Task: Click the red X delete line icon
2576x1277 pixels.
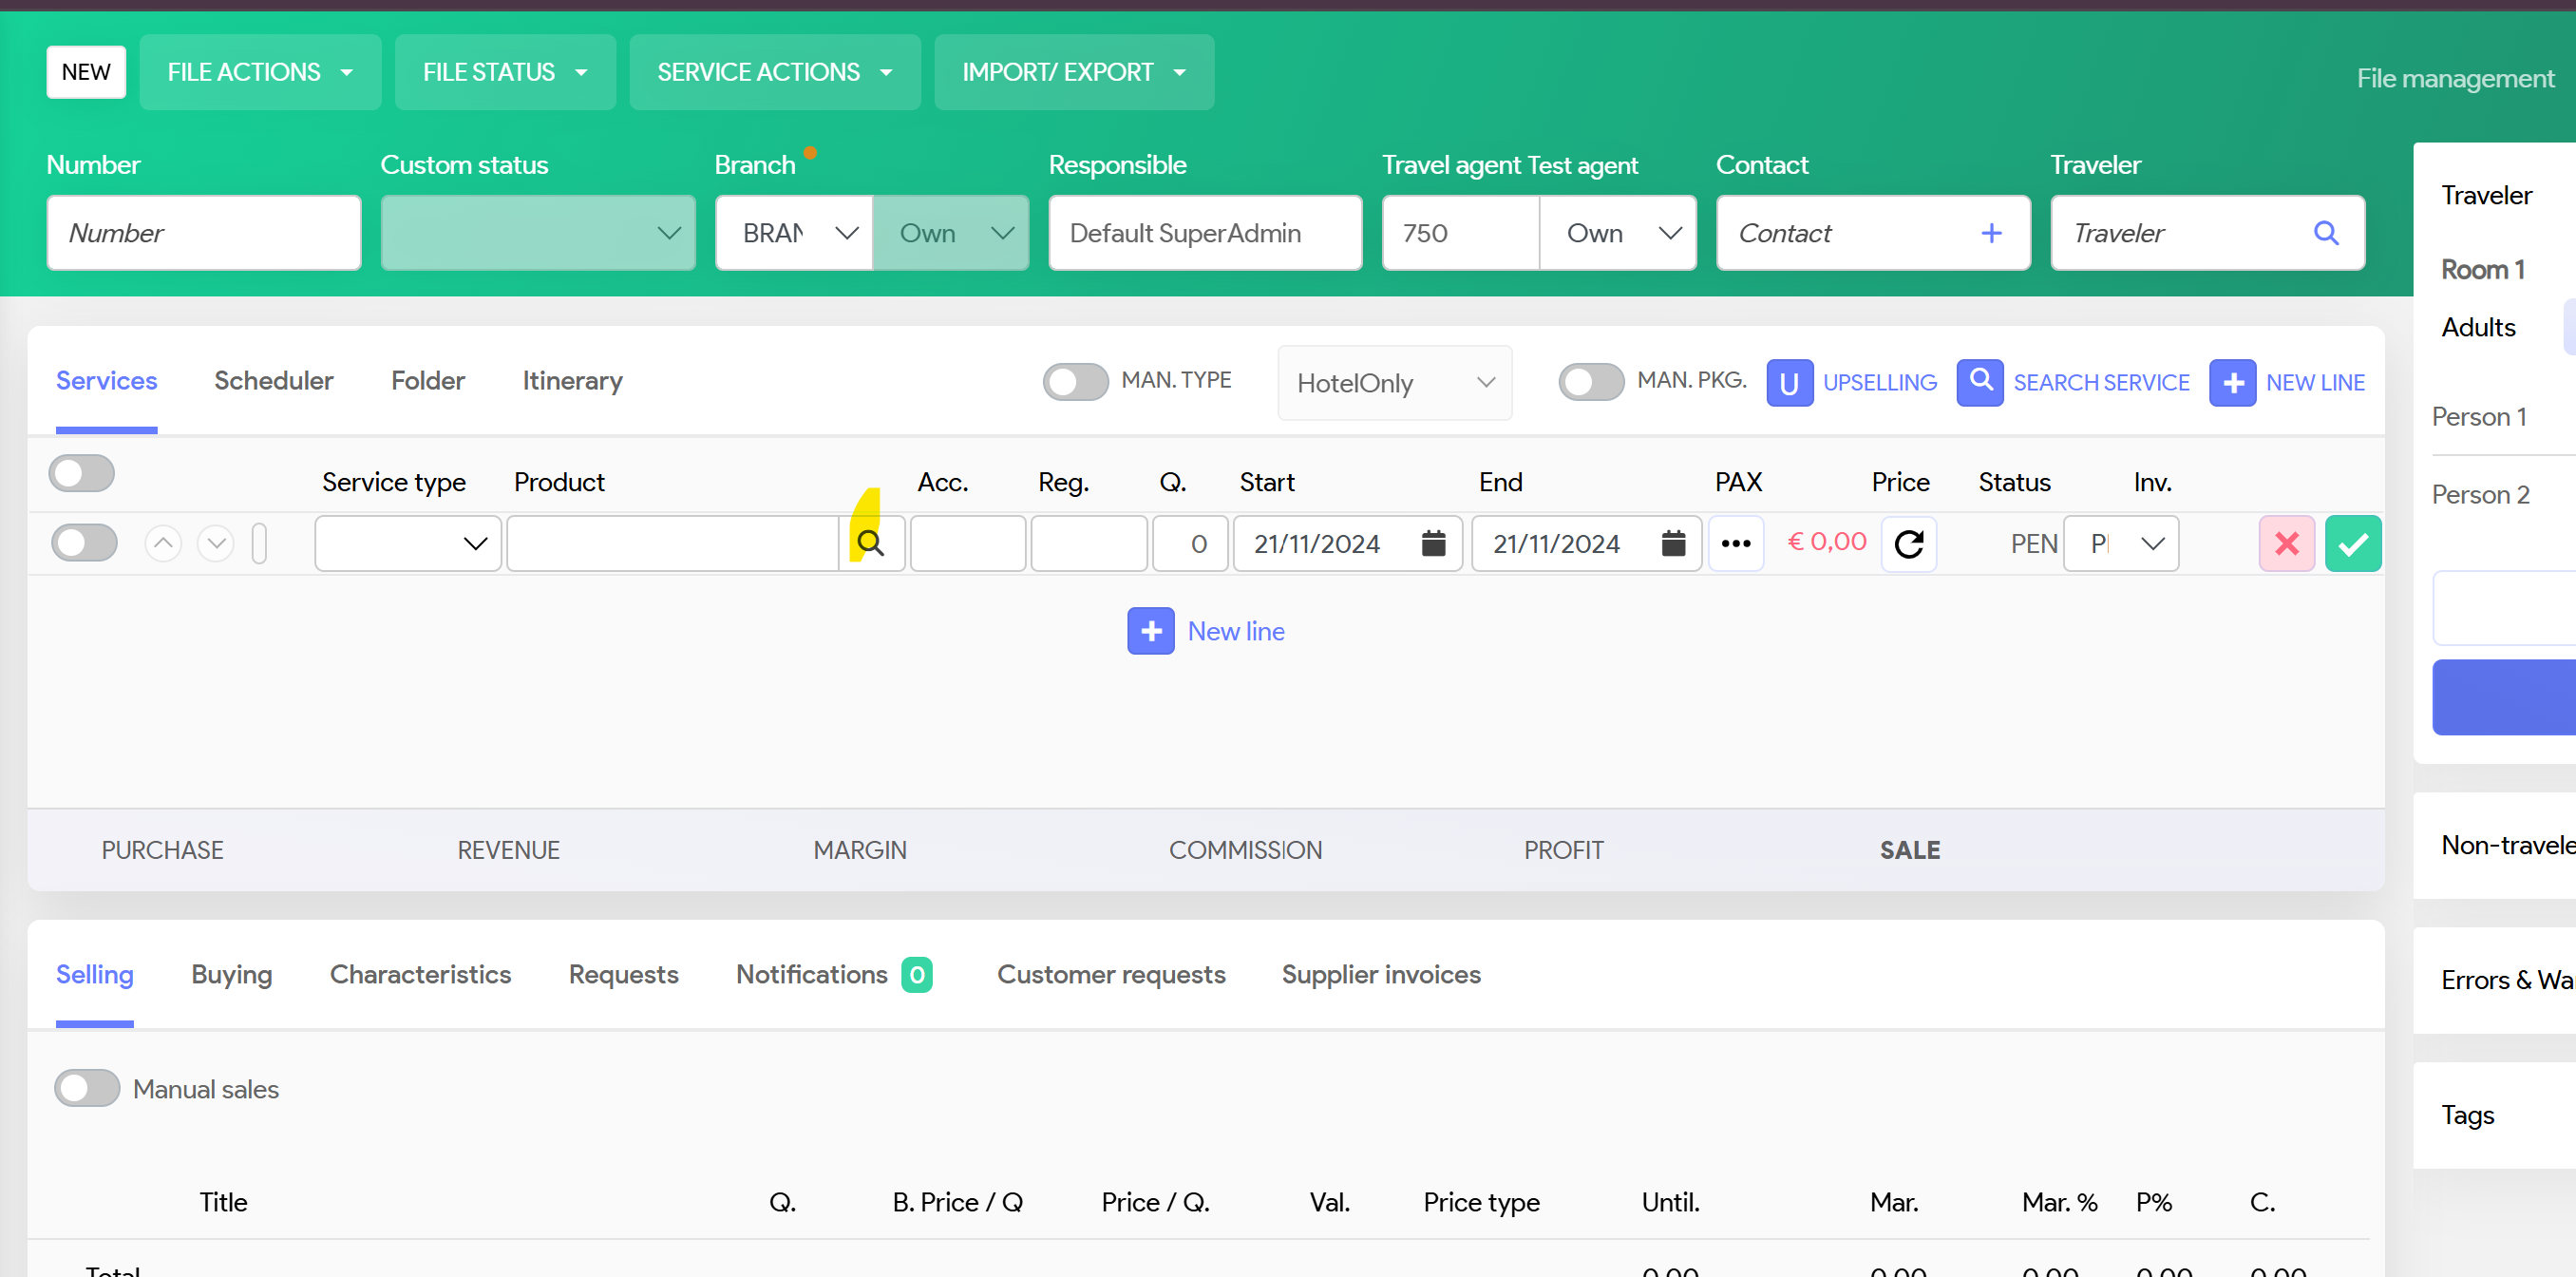Action: pyautogui.click(x=2286, y=543)
